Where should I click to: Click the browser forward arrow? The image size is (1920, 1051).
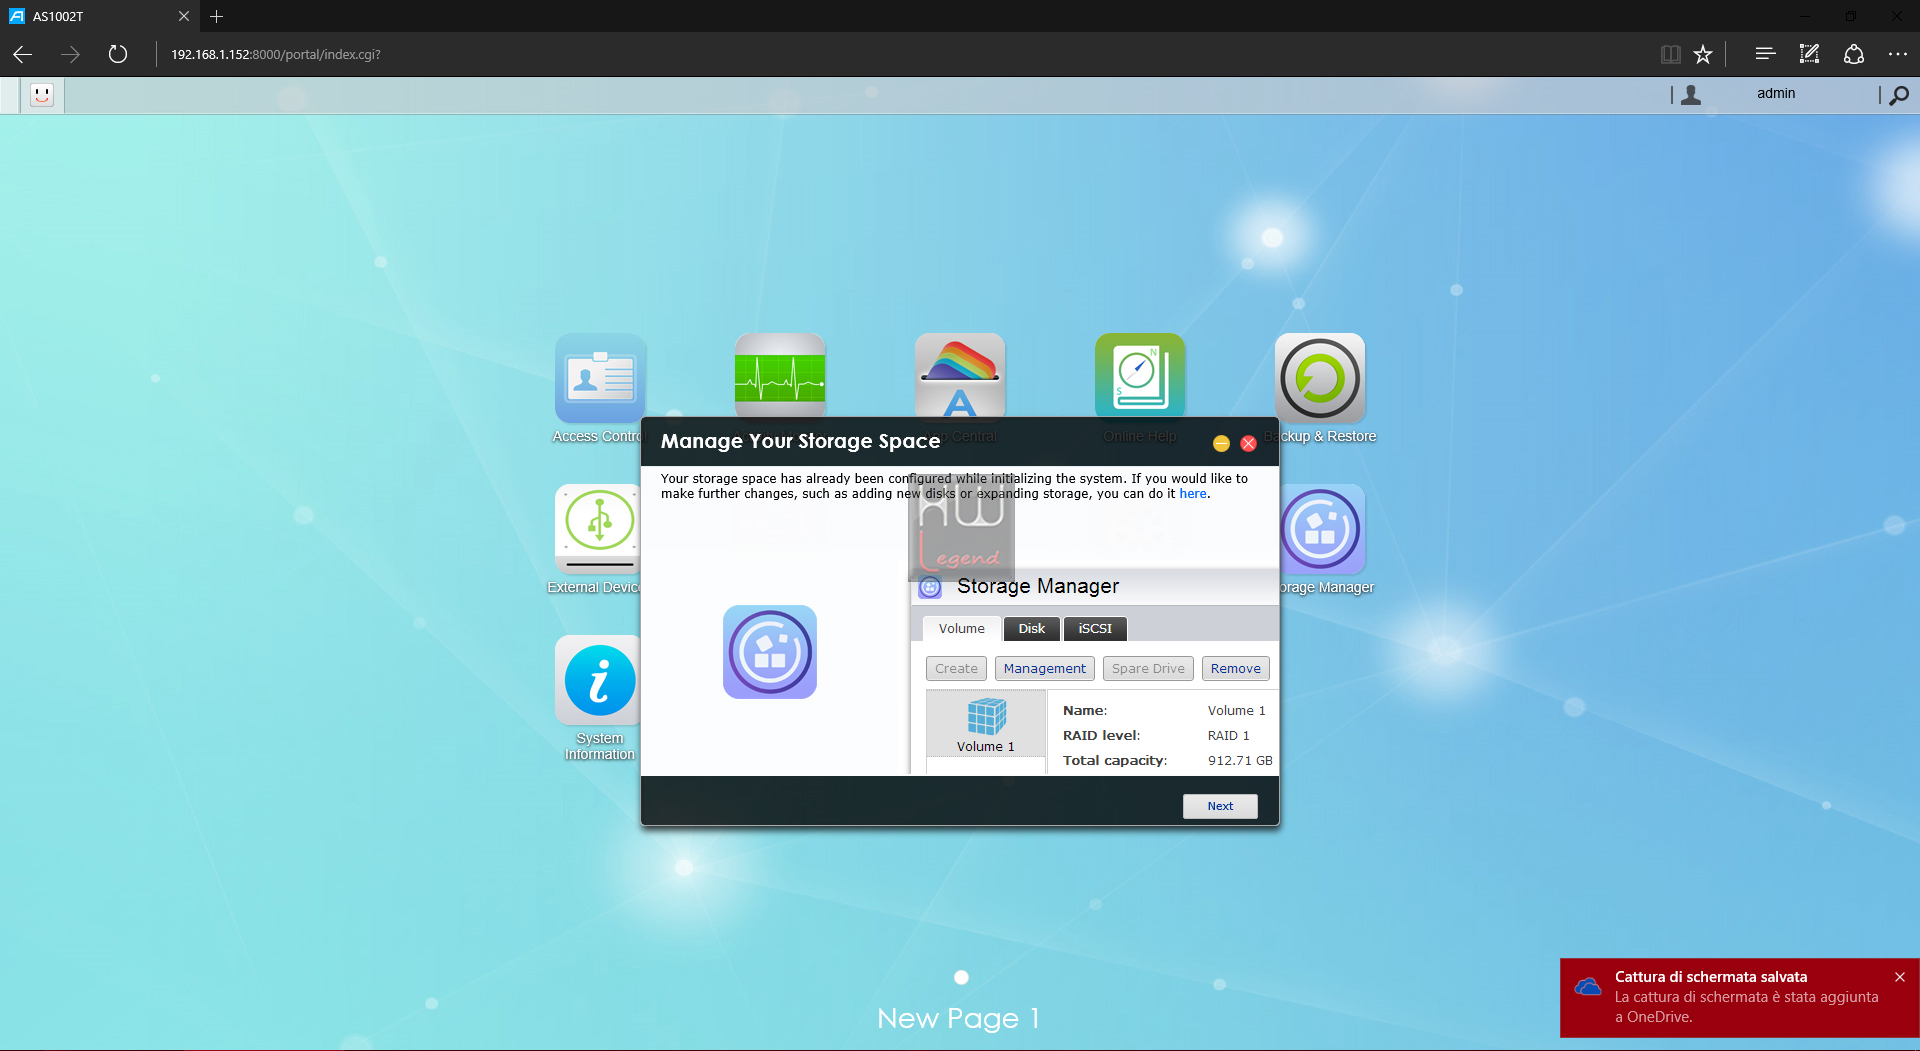(x=70, y=54)
